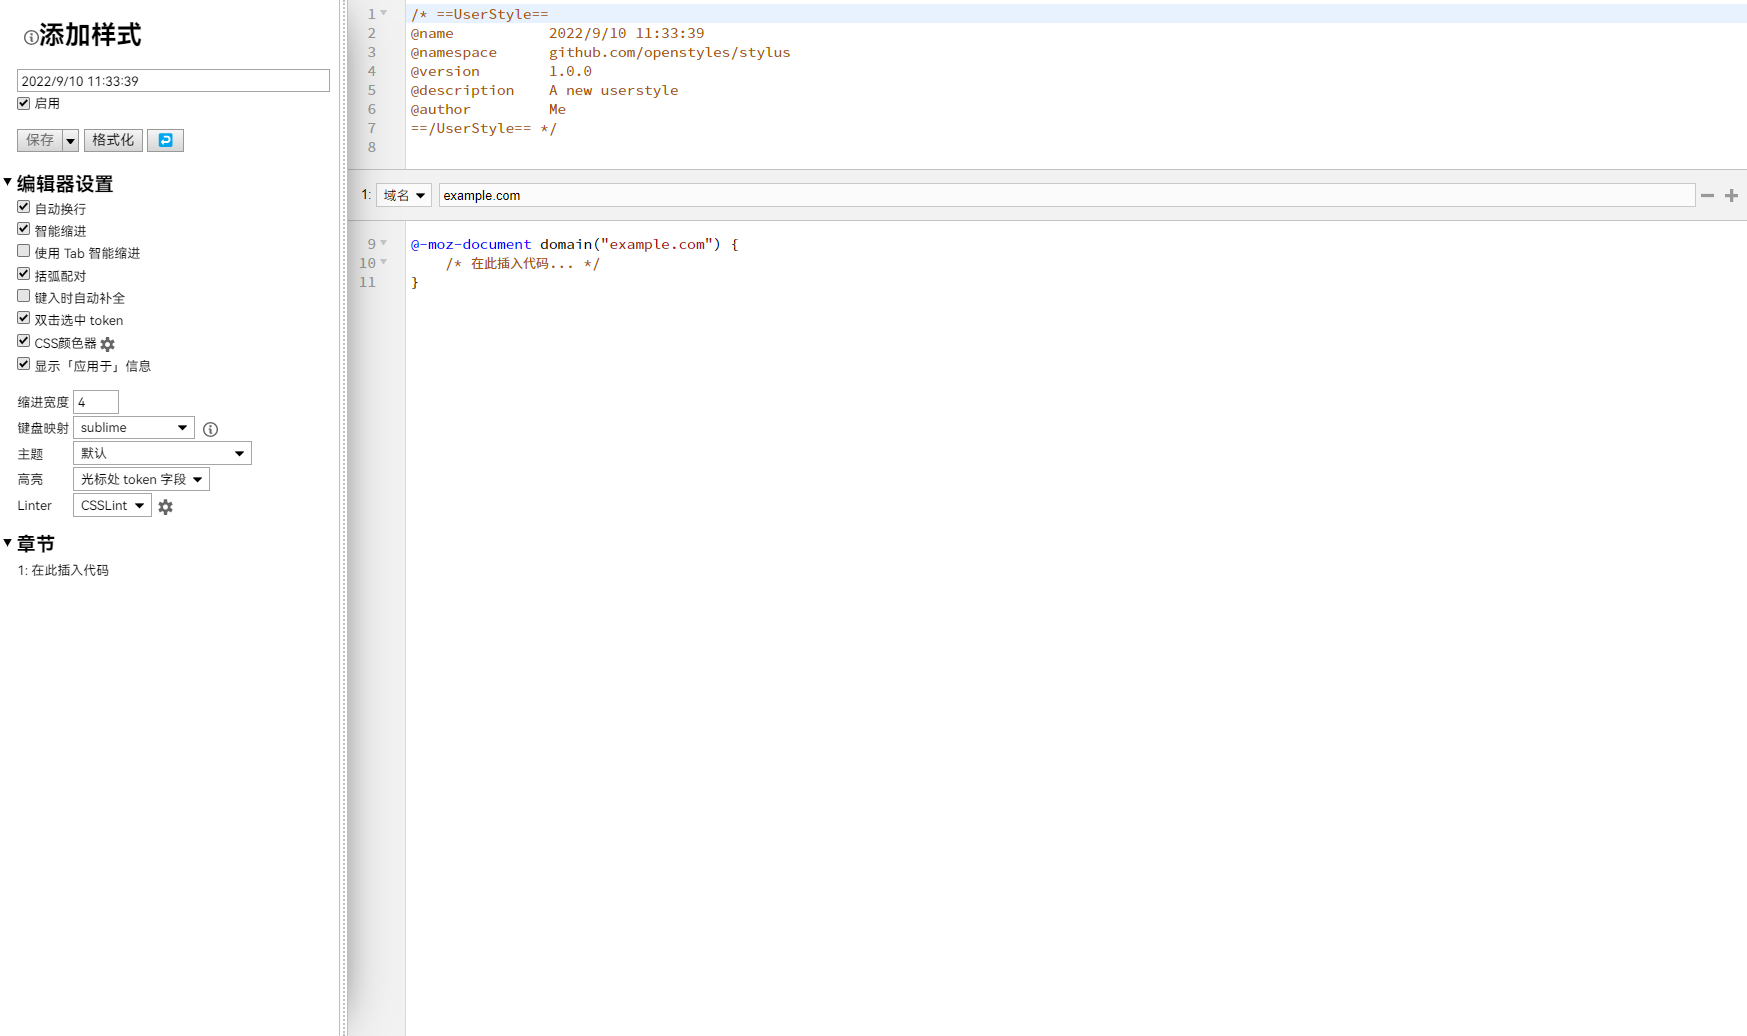Click the @description line in code

pyautogui.click(x=544, y=91)
